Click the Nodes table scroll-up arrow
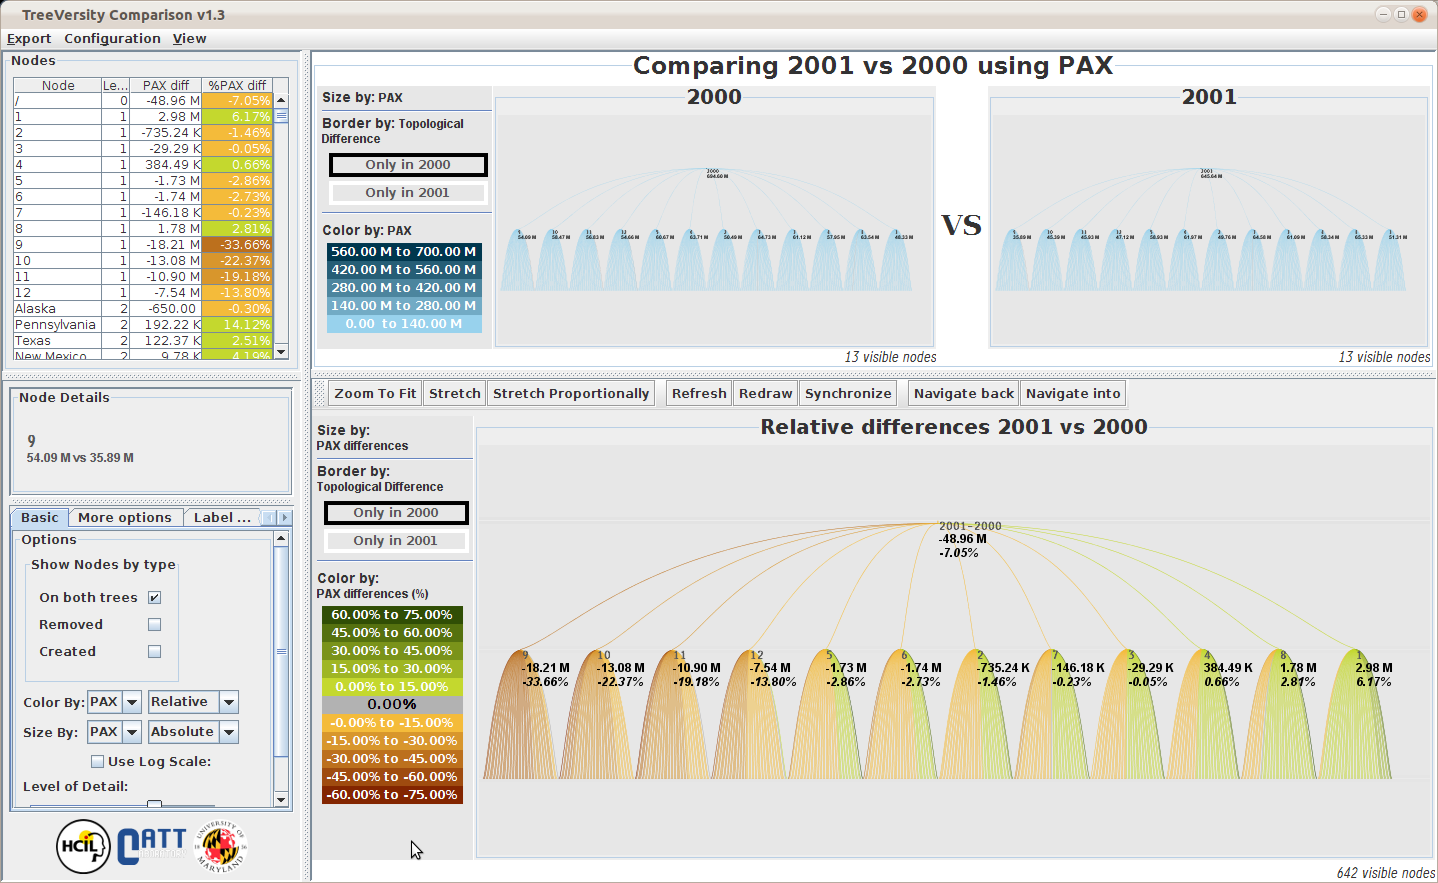 point(281,100)
